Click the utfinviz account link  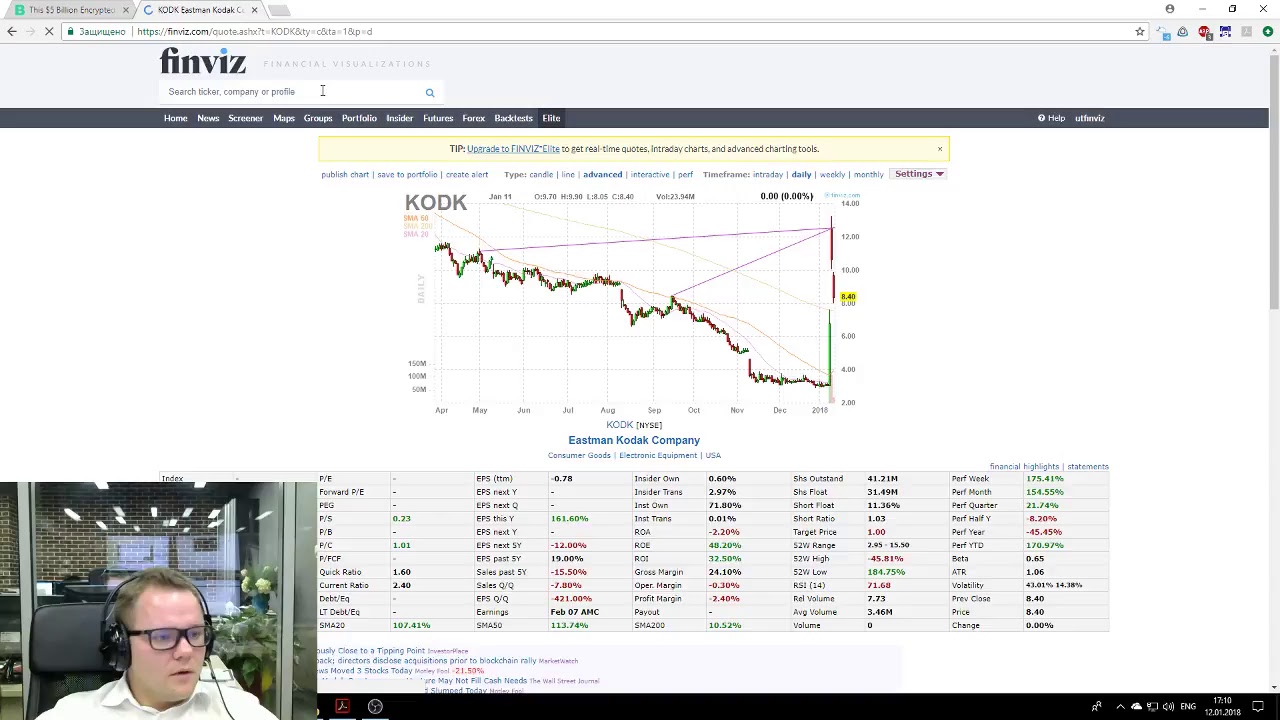[1089, 118]
